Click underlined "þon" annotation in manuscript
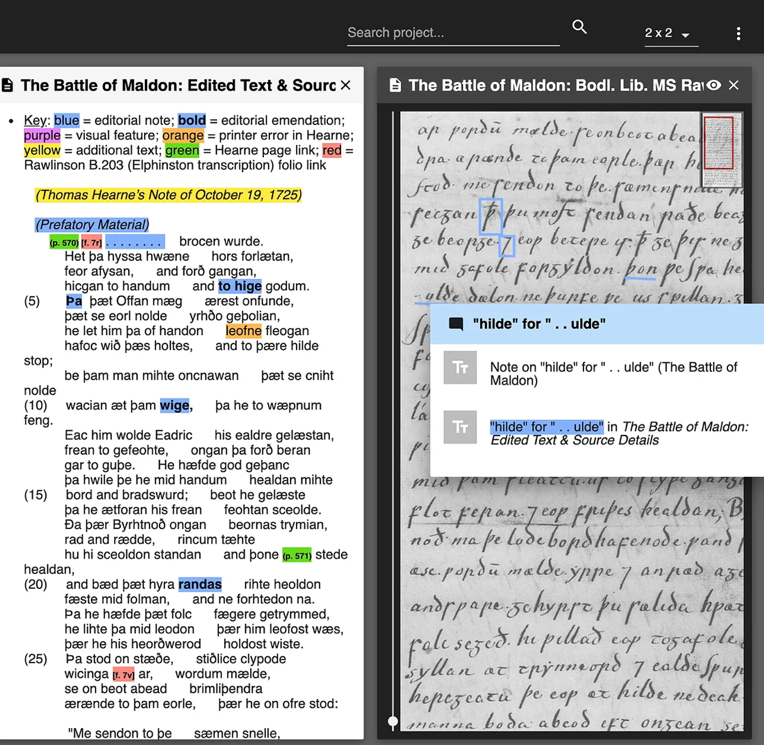The image size is (764, 745). pyautogui.click(x=641, y=268)
